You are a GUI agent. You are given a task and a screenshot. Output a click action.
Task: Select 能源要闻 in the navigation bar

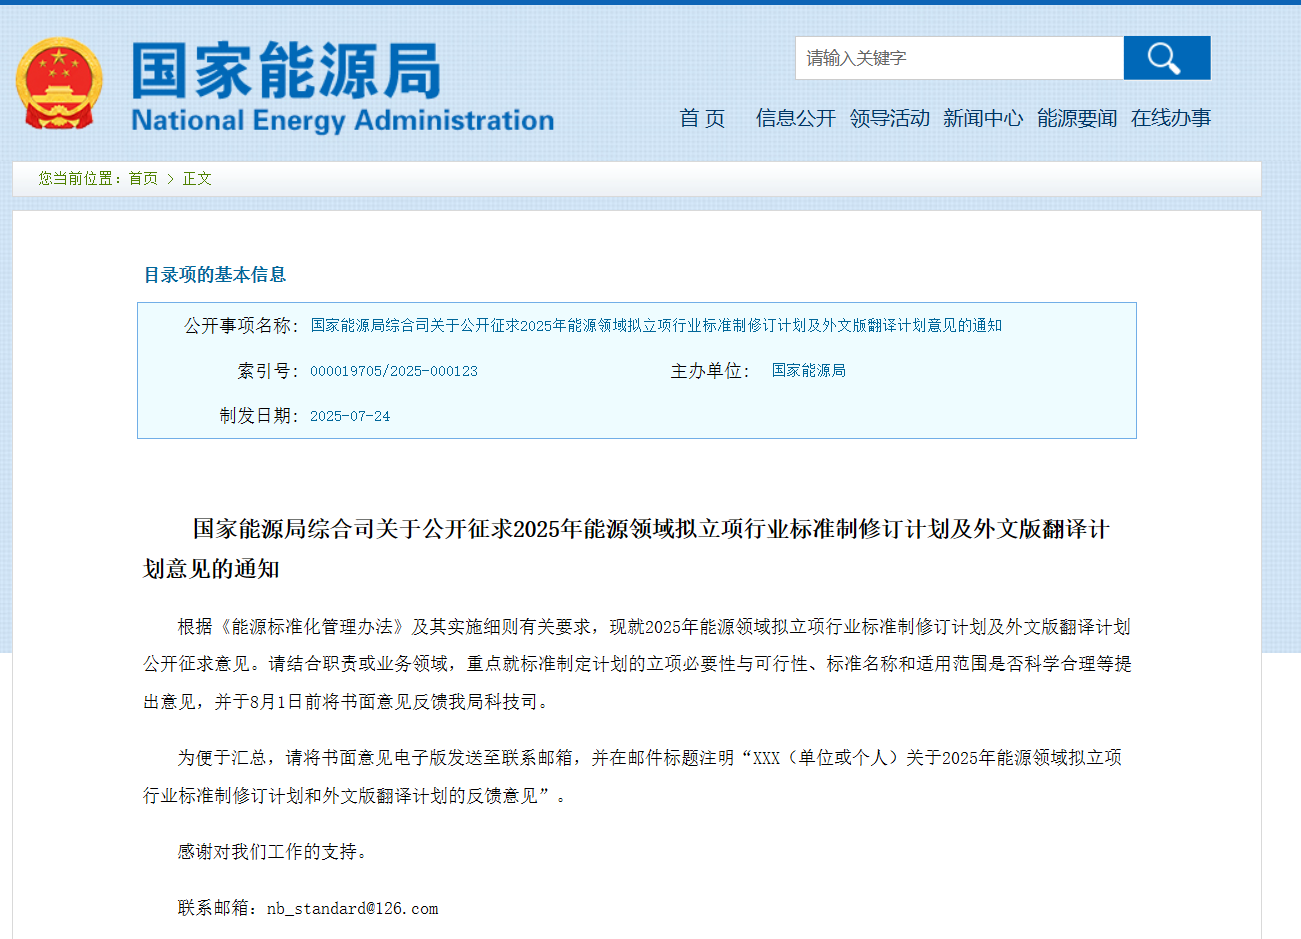1077,118
